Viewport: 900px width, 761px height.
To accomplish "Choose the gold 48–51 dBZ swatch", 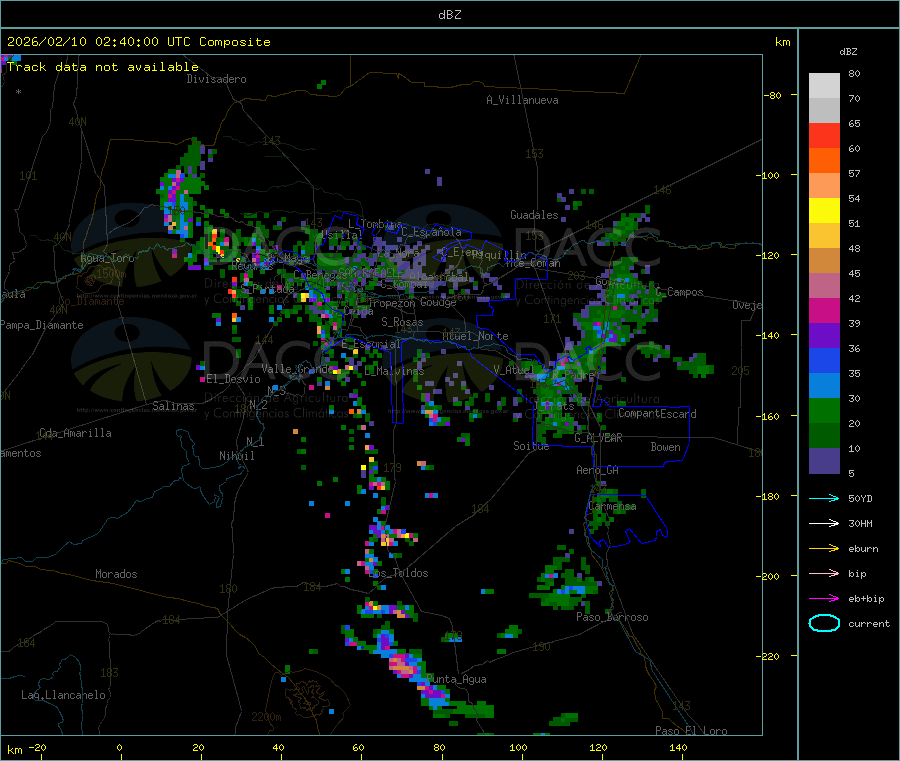I will [824, 235].
